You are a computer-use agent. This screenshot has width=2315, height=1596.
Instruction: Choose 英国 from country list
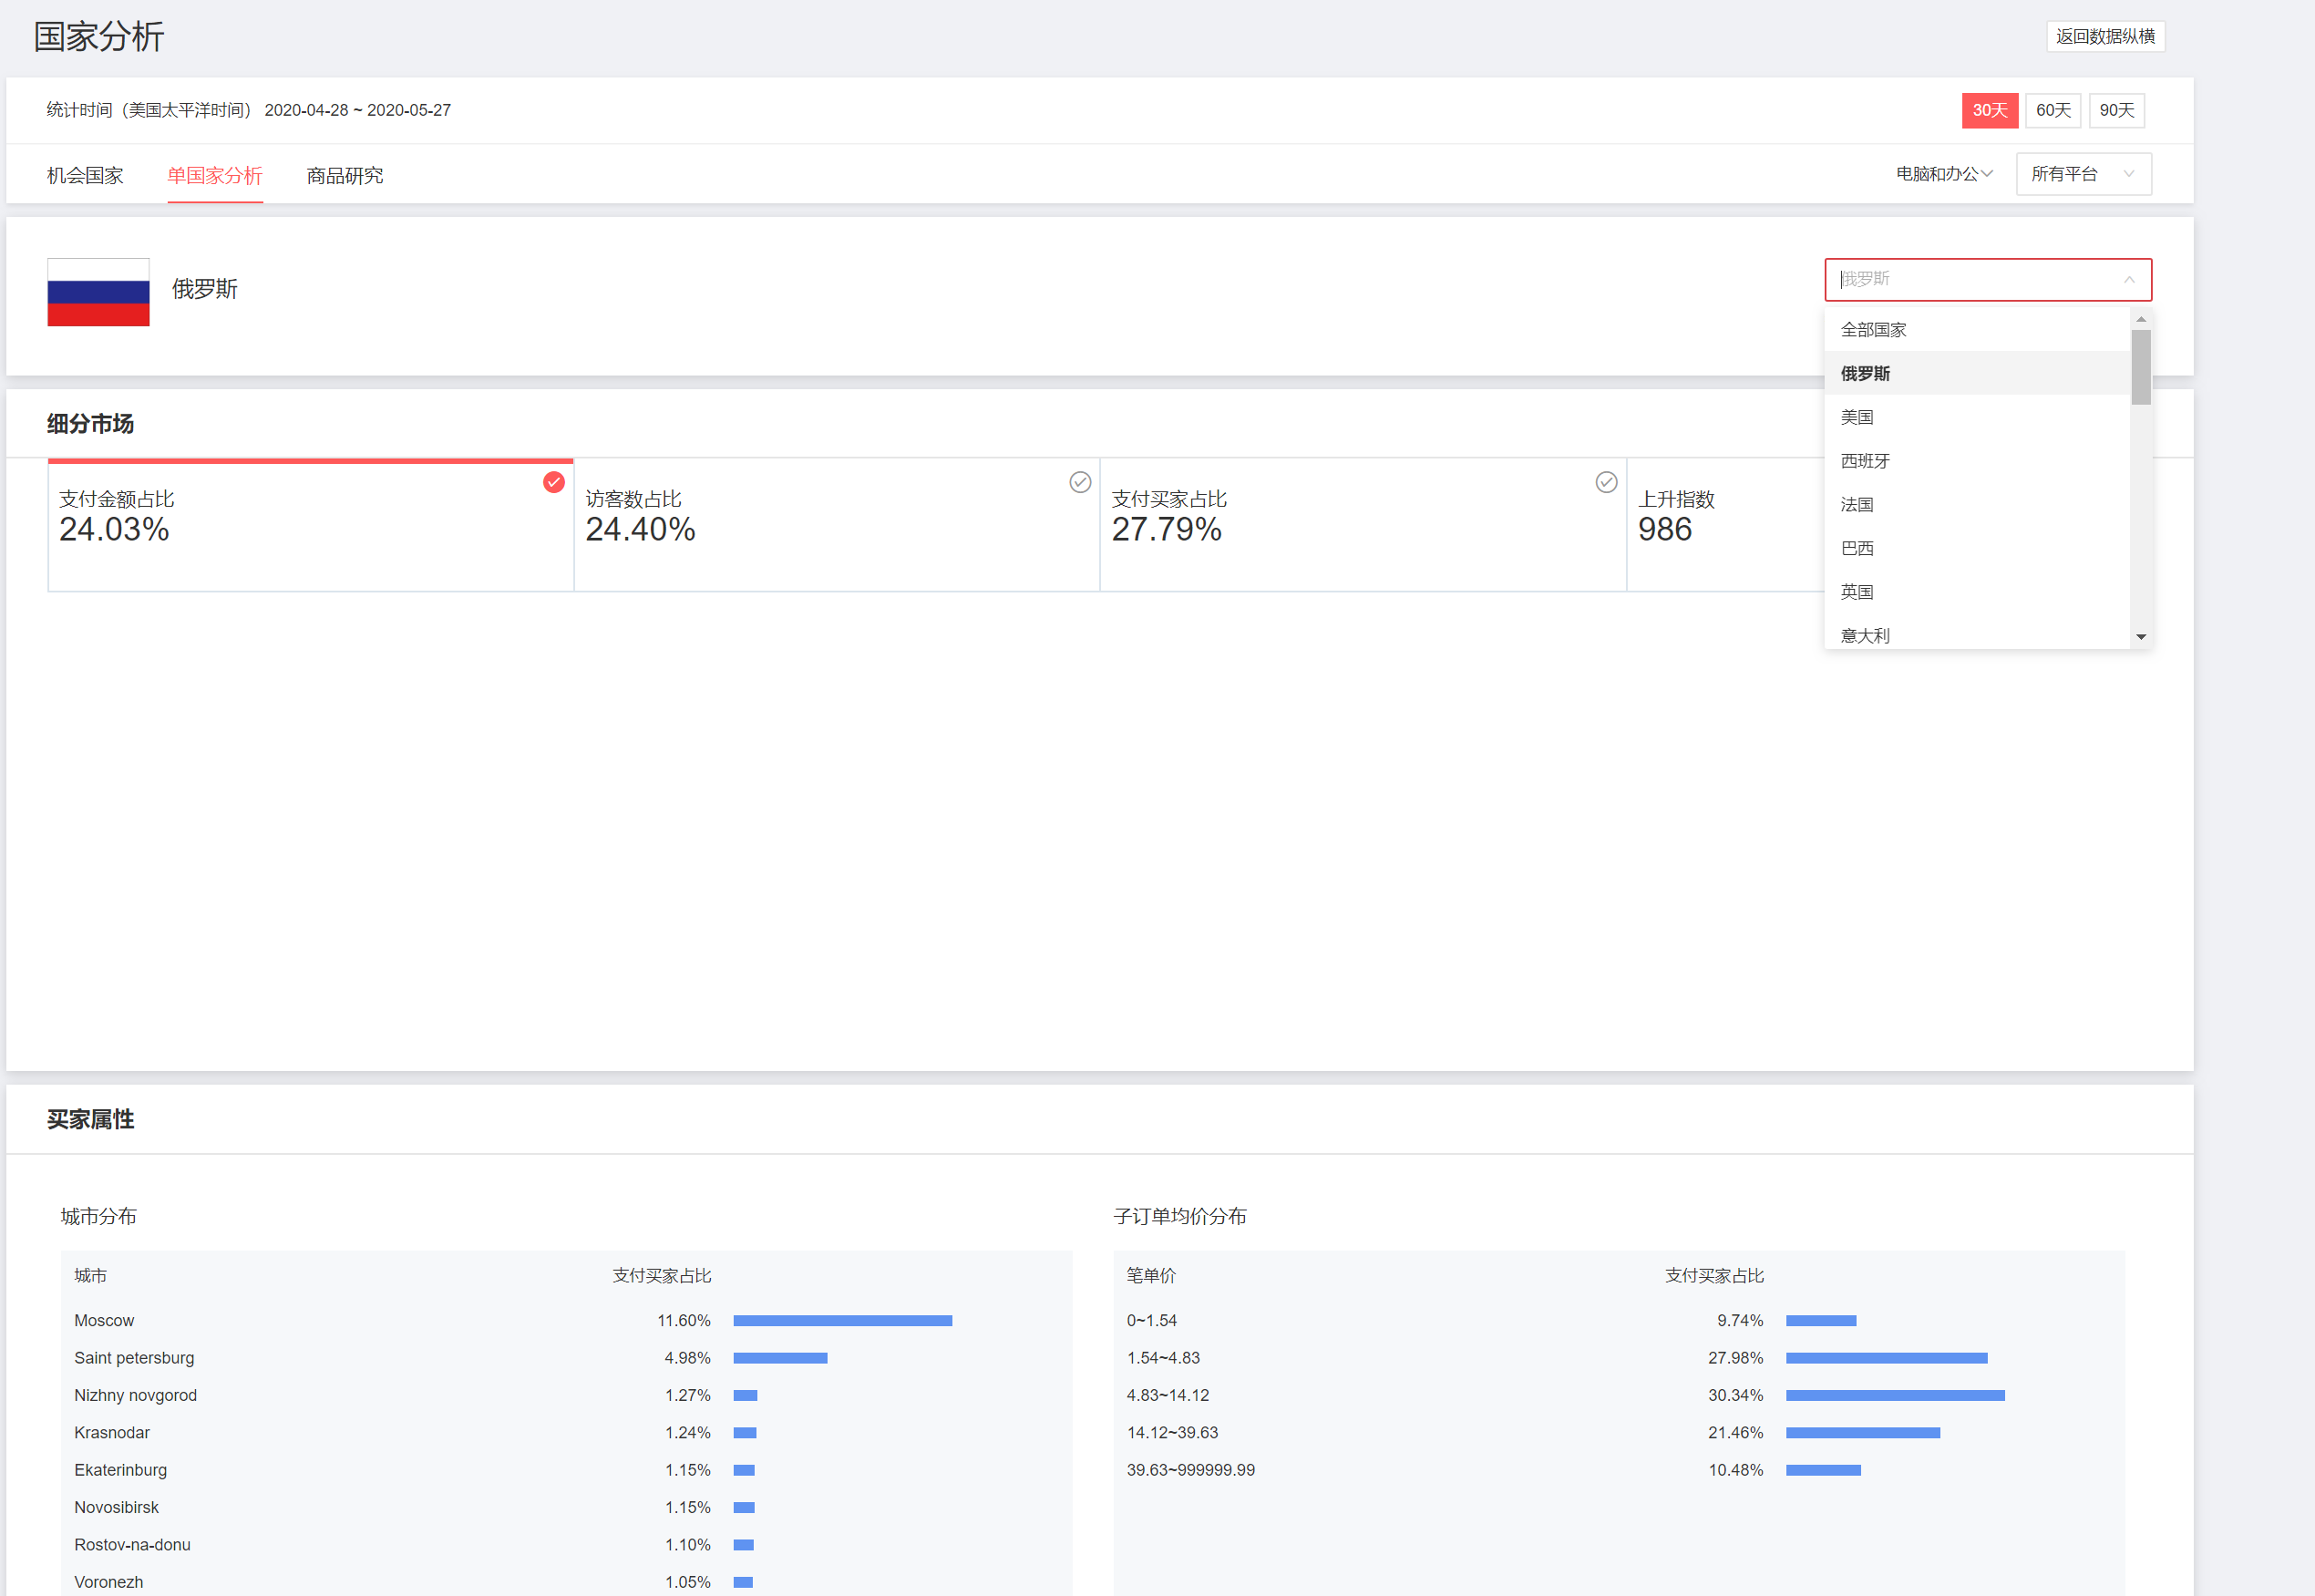tap(1977, 592)
